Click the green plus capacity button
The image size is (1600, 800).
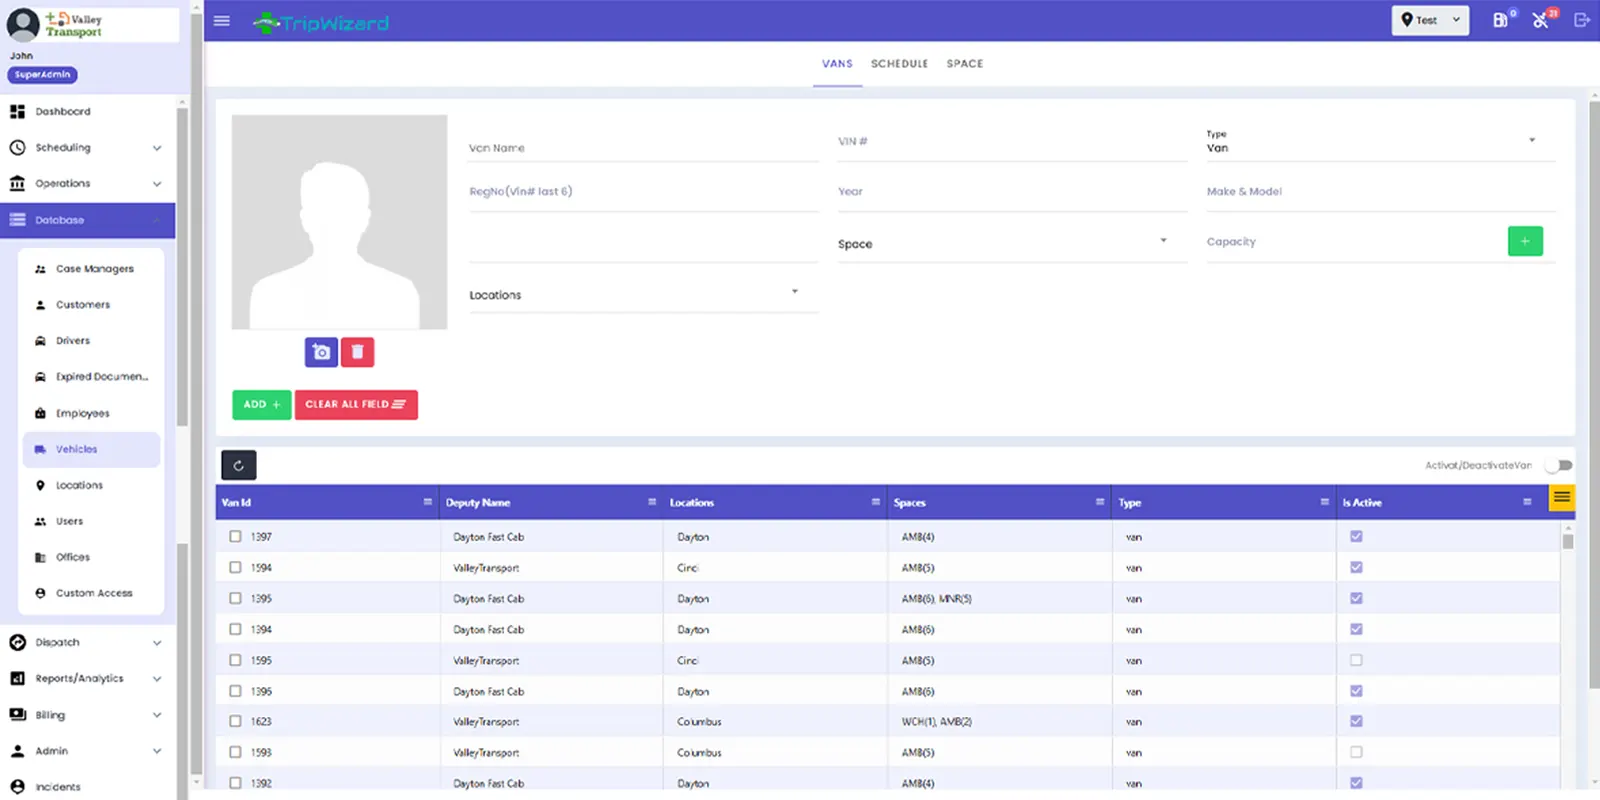pos(1524,241)
